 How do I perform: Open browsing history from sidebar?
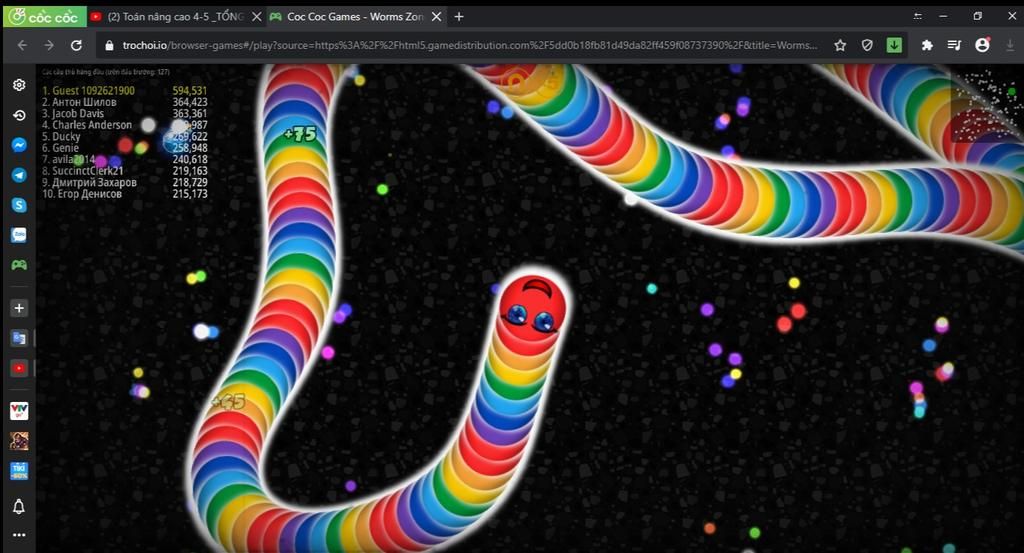point(19,116)
